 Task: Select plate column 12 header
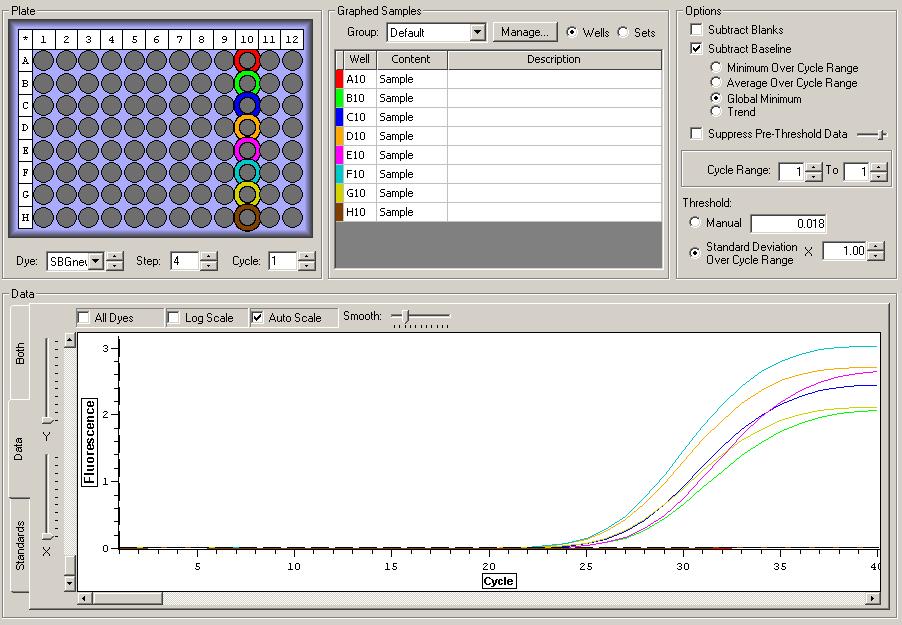(x=292, y=39)
